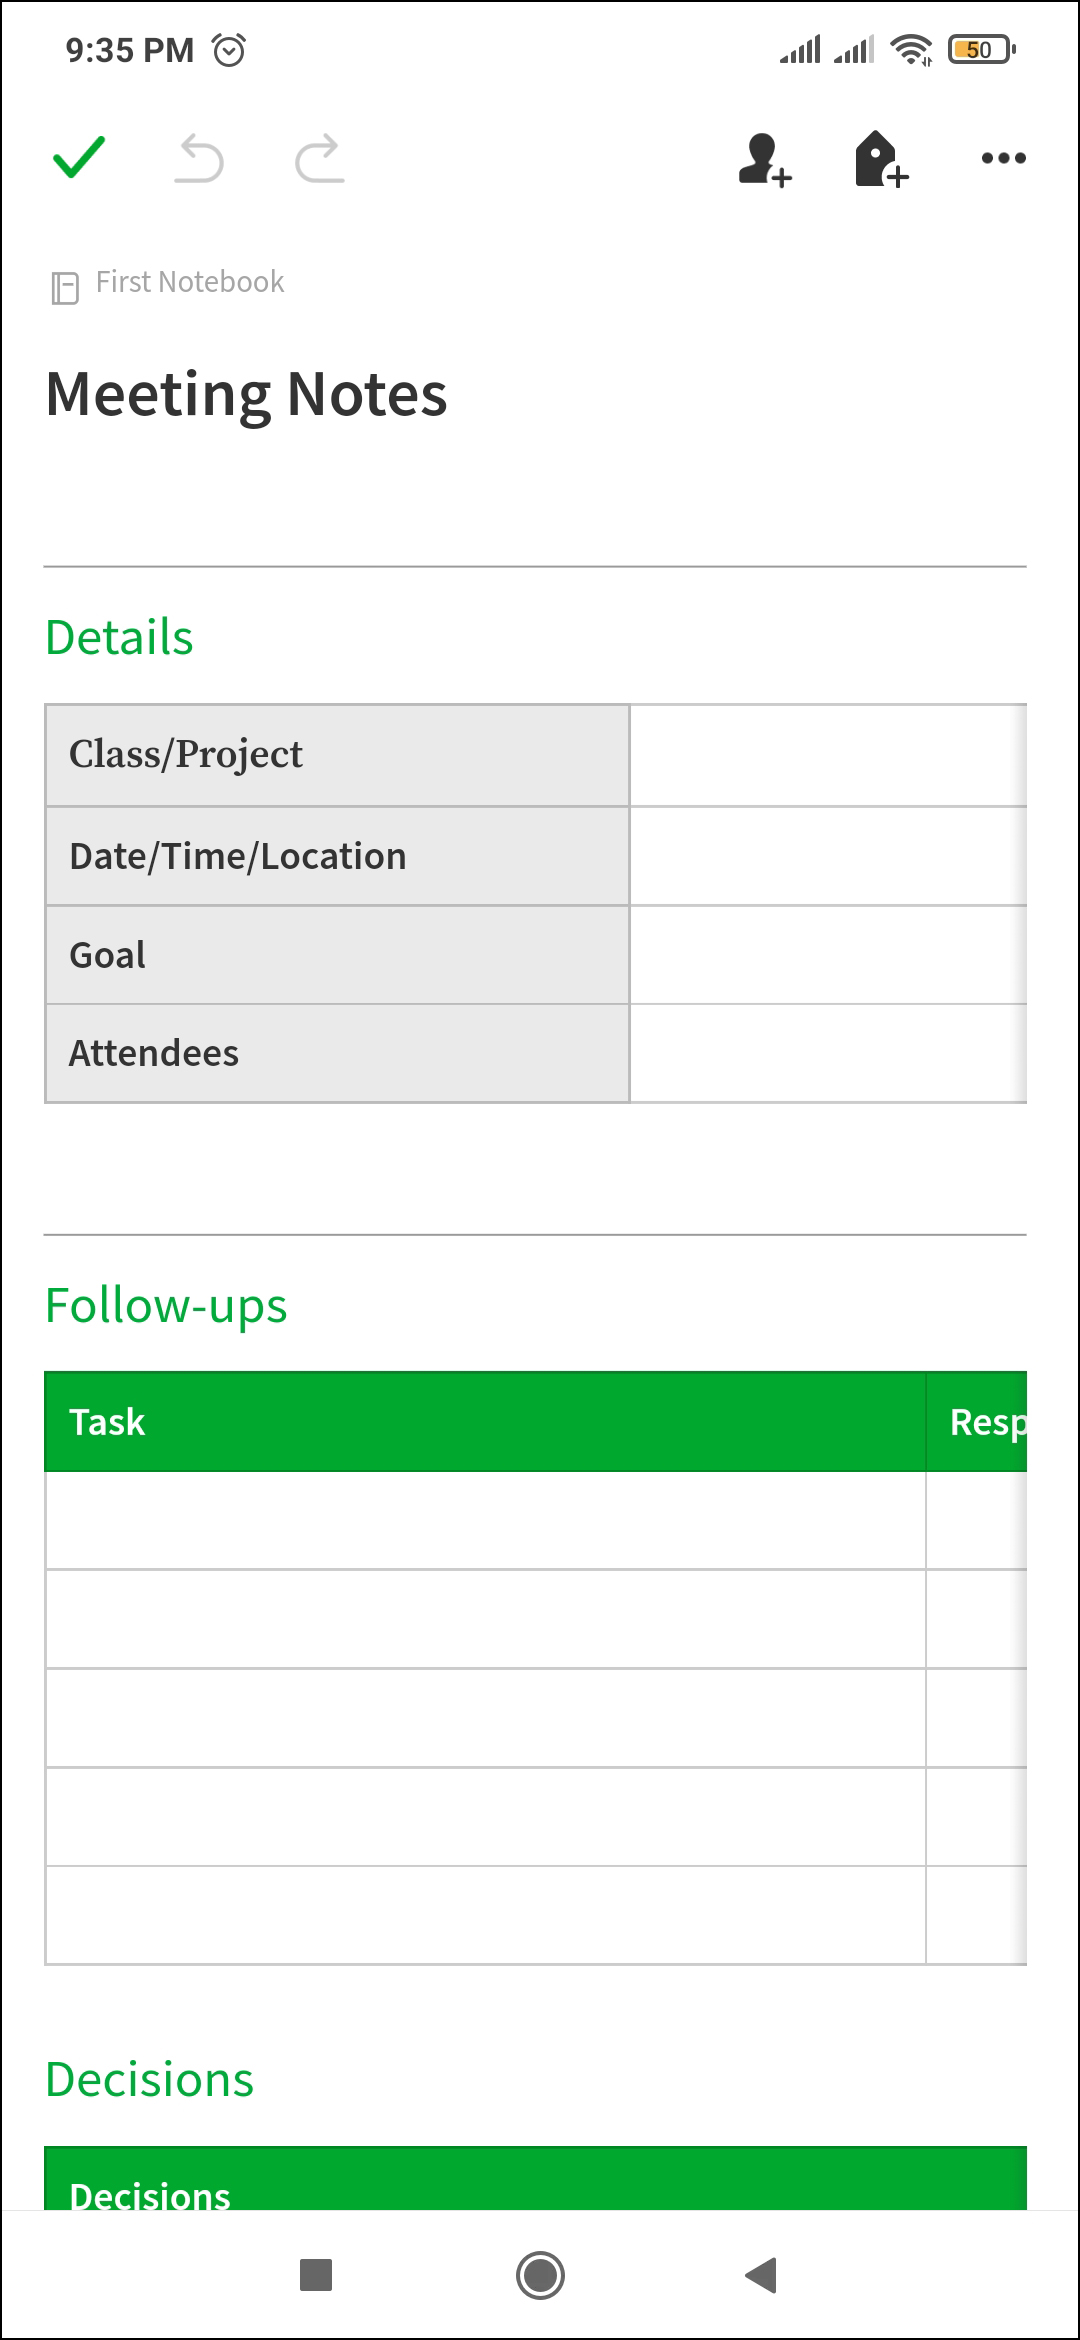The image size is (1080, 2340).
Task: Open the three-dot more options menu
Action: pos(1003,158)
